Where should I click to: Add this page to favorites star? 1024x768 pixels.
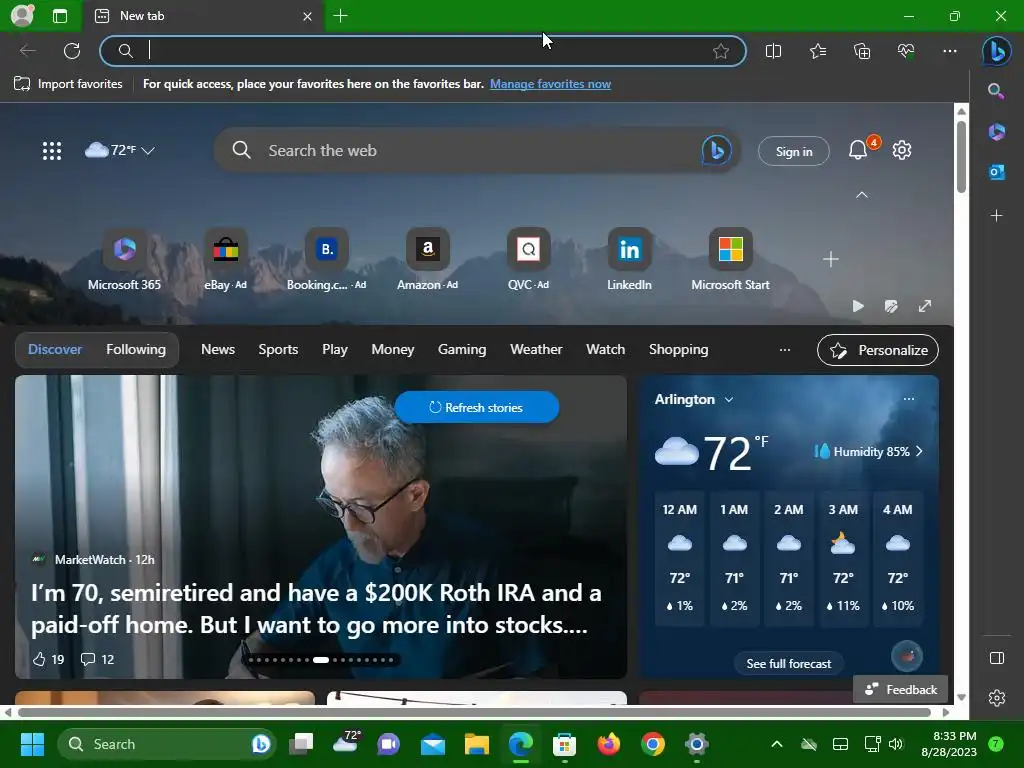[721, 51]
